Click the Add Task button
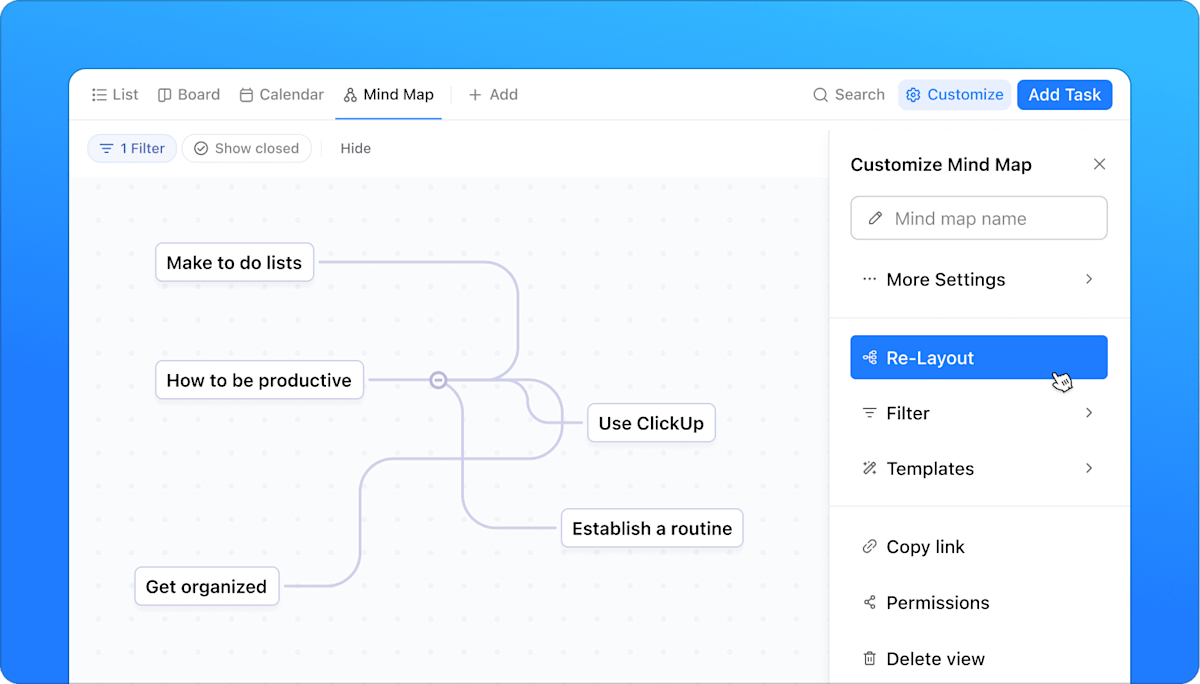Image resolution: width=1200 pixels, height=684 pixels. pos(1064,94)
